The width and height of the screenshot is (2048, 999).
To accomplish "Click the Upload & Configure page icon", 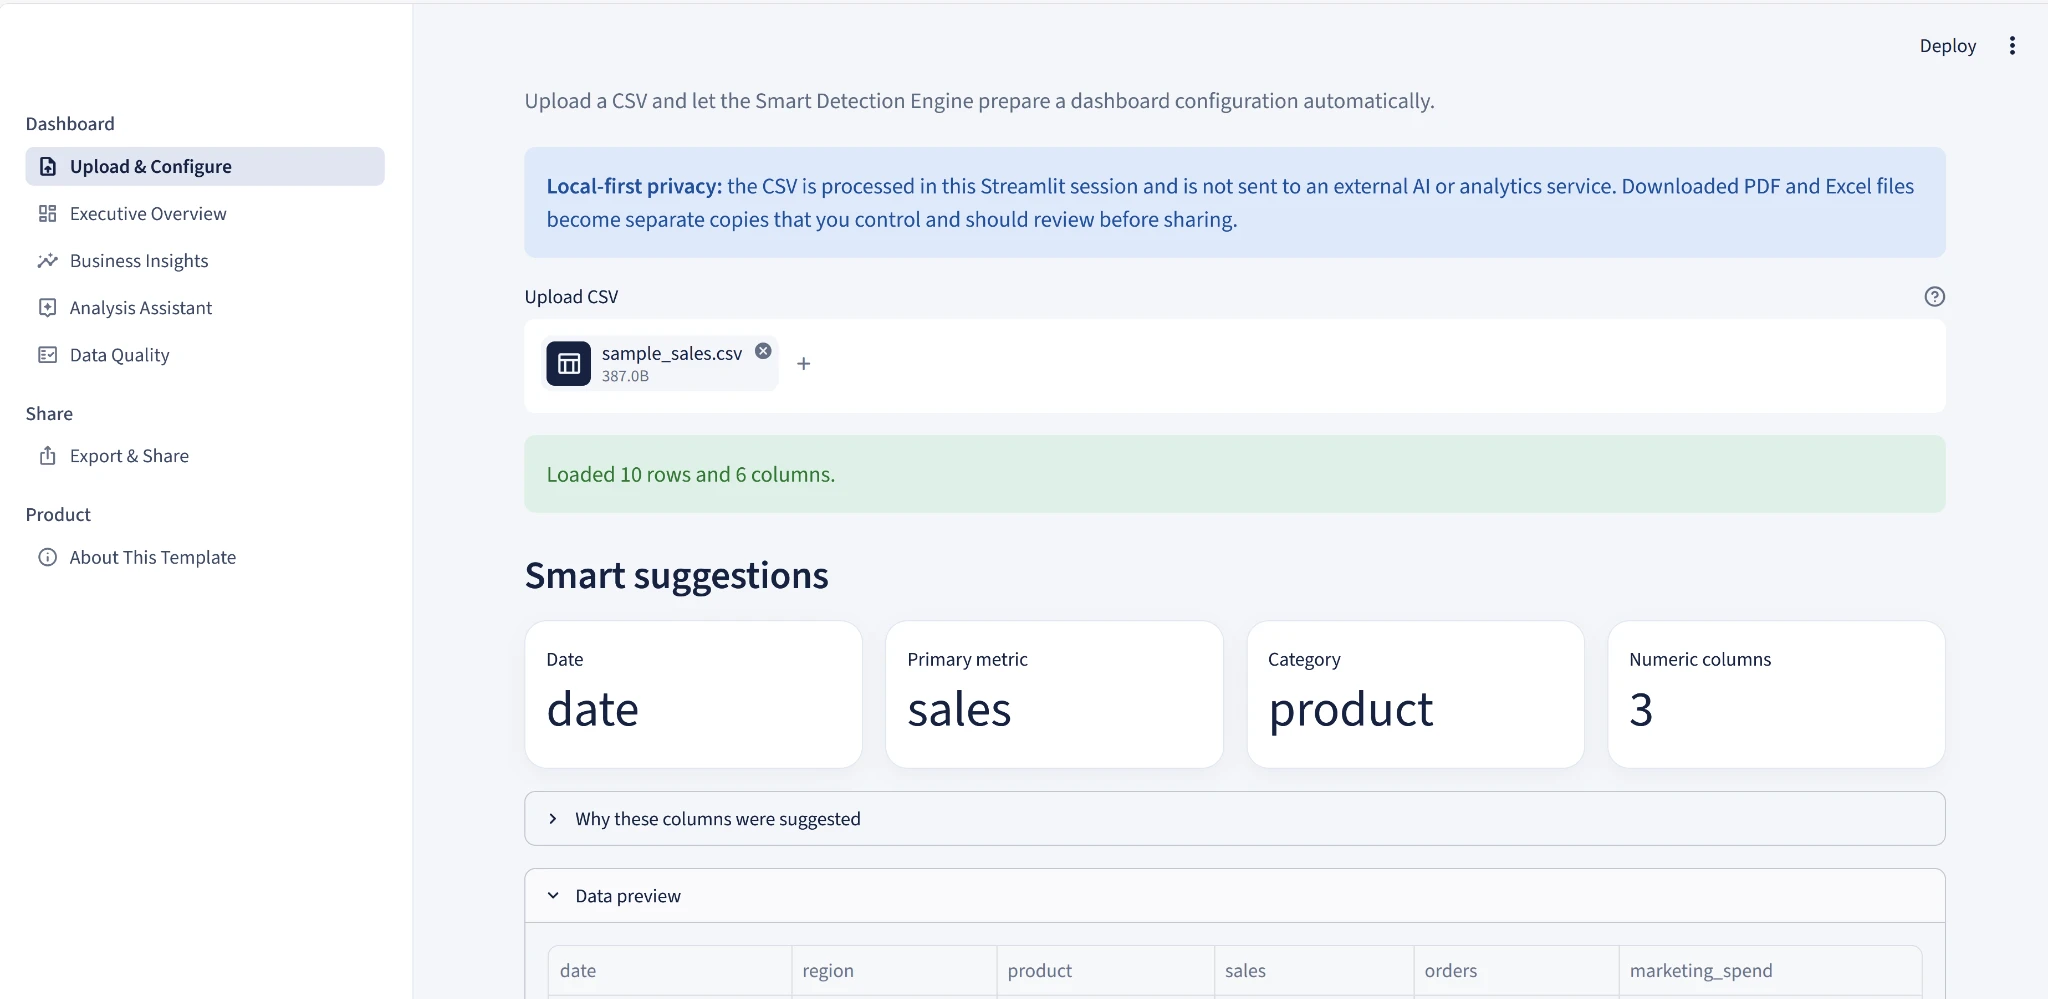I will pyautogui.click(x=47, y=166).
